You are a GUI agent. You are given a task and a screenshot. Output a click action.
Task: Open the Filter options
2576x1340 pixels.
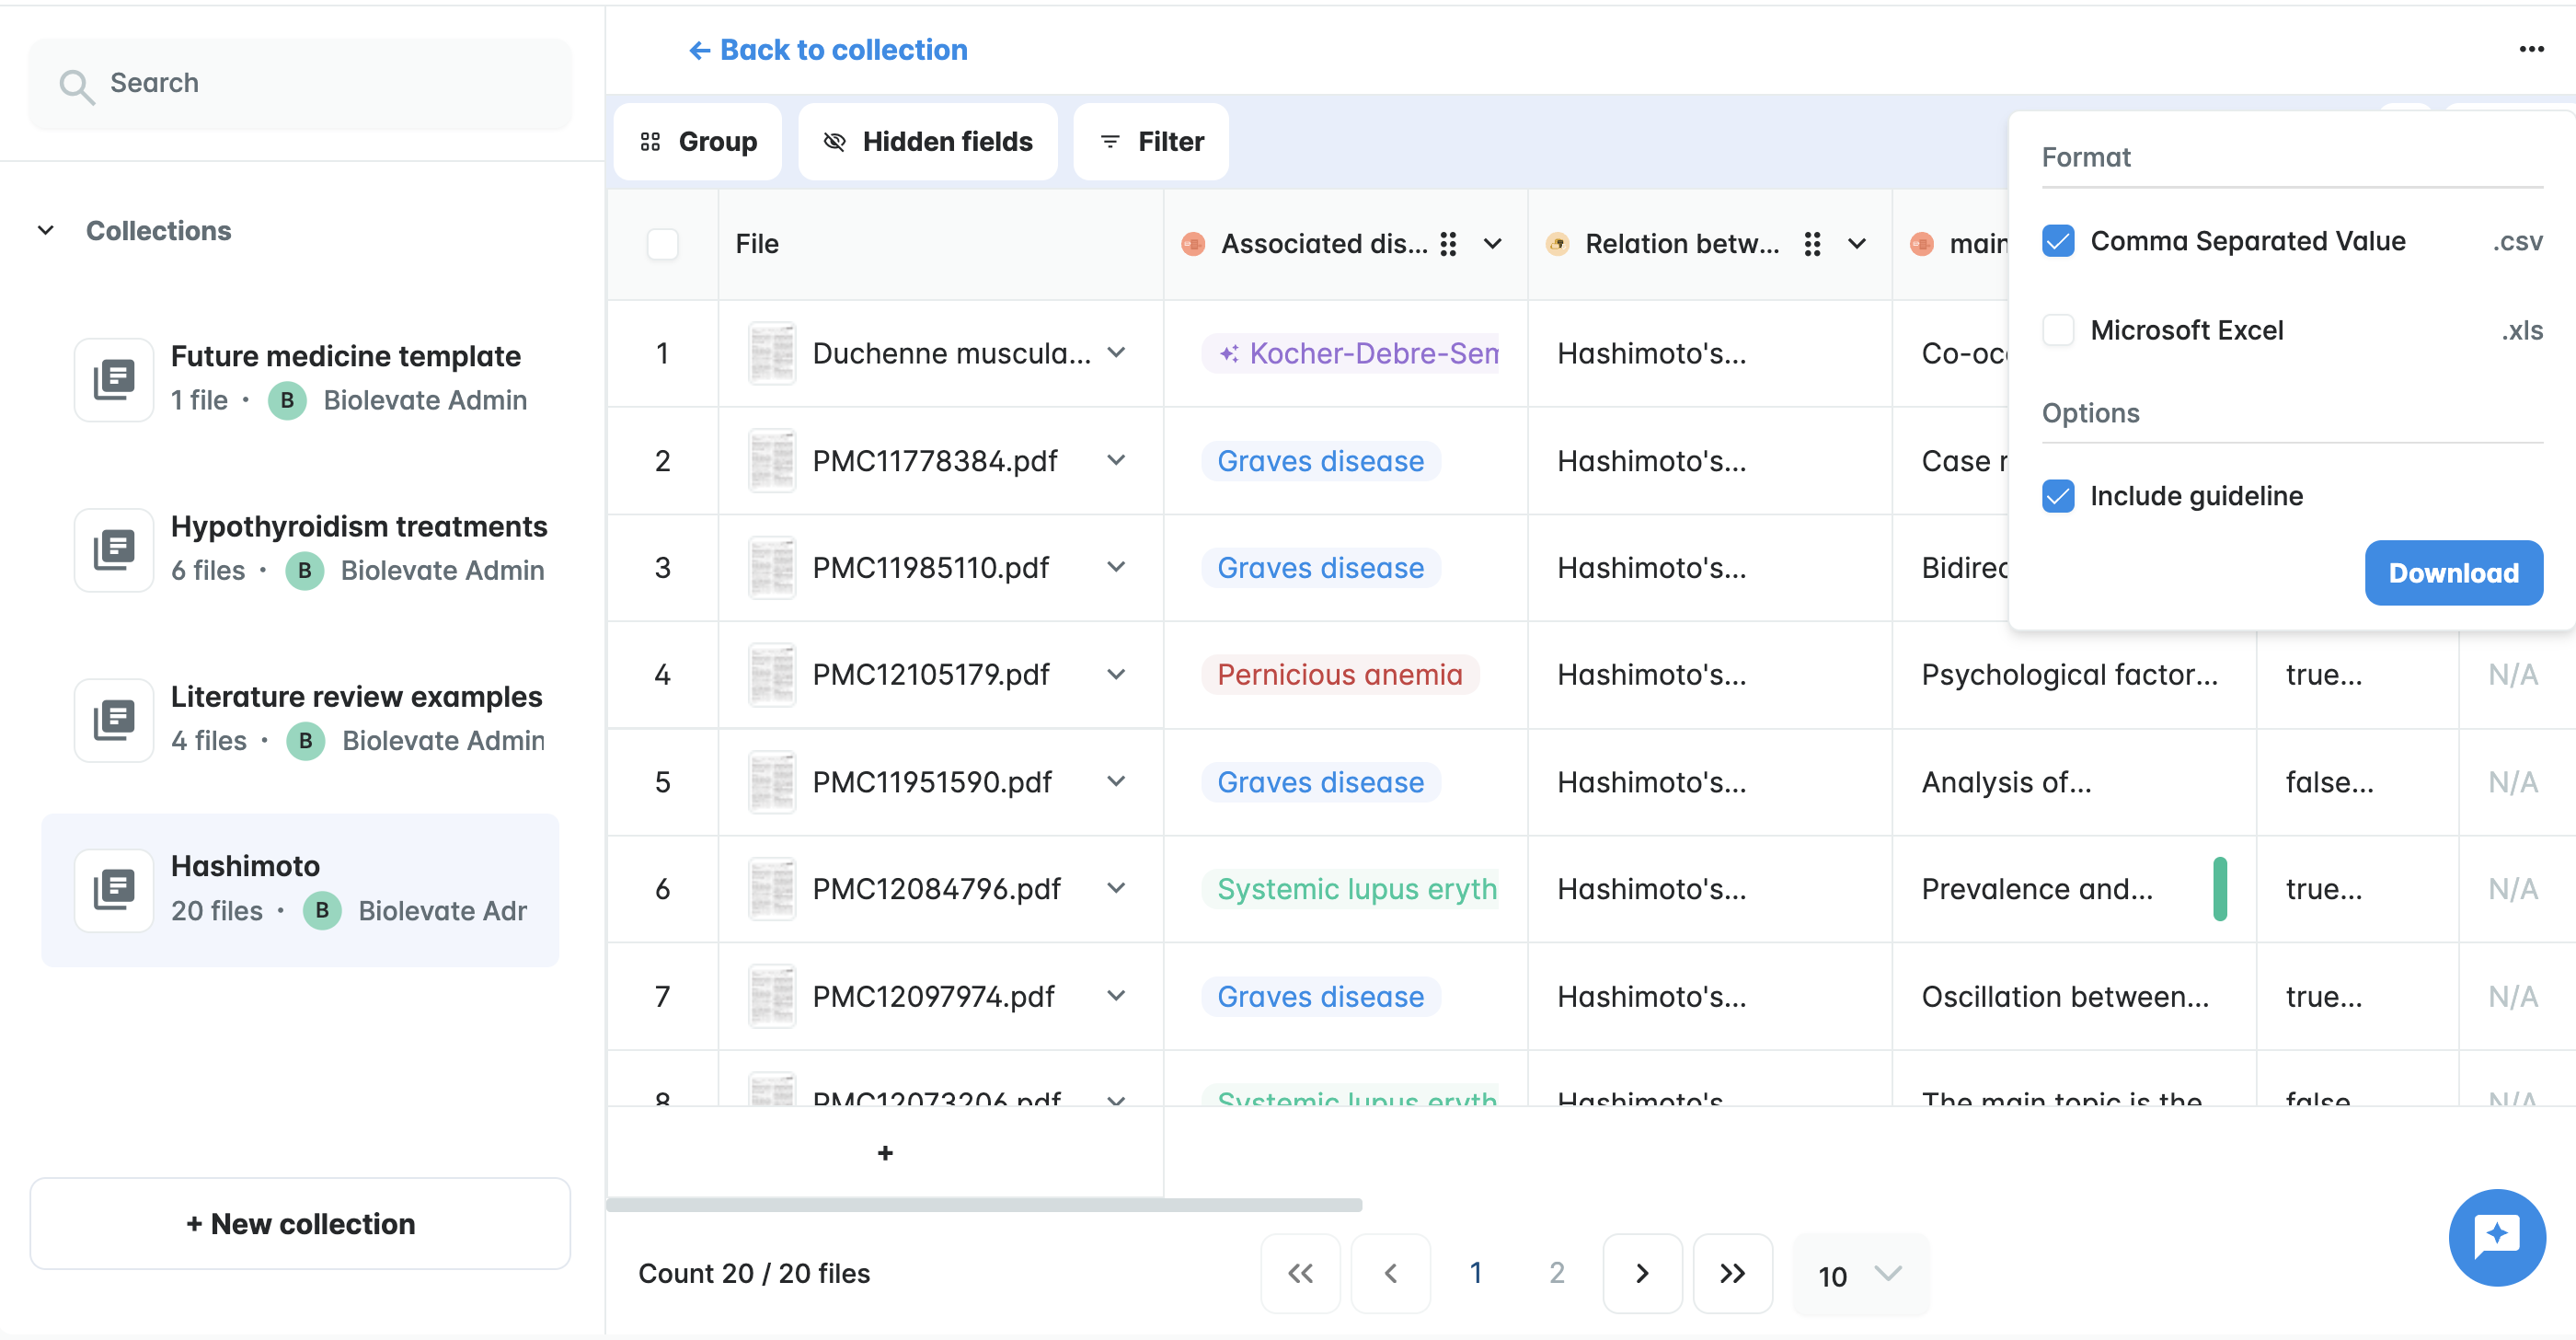[x=1150, y=142]
